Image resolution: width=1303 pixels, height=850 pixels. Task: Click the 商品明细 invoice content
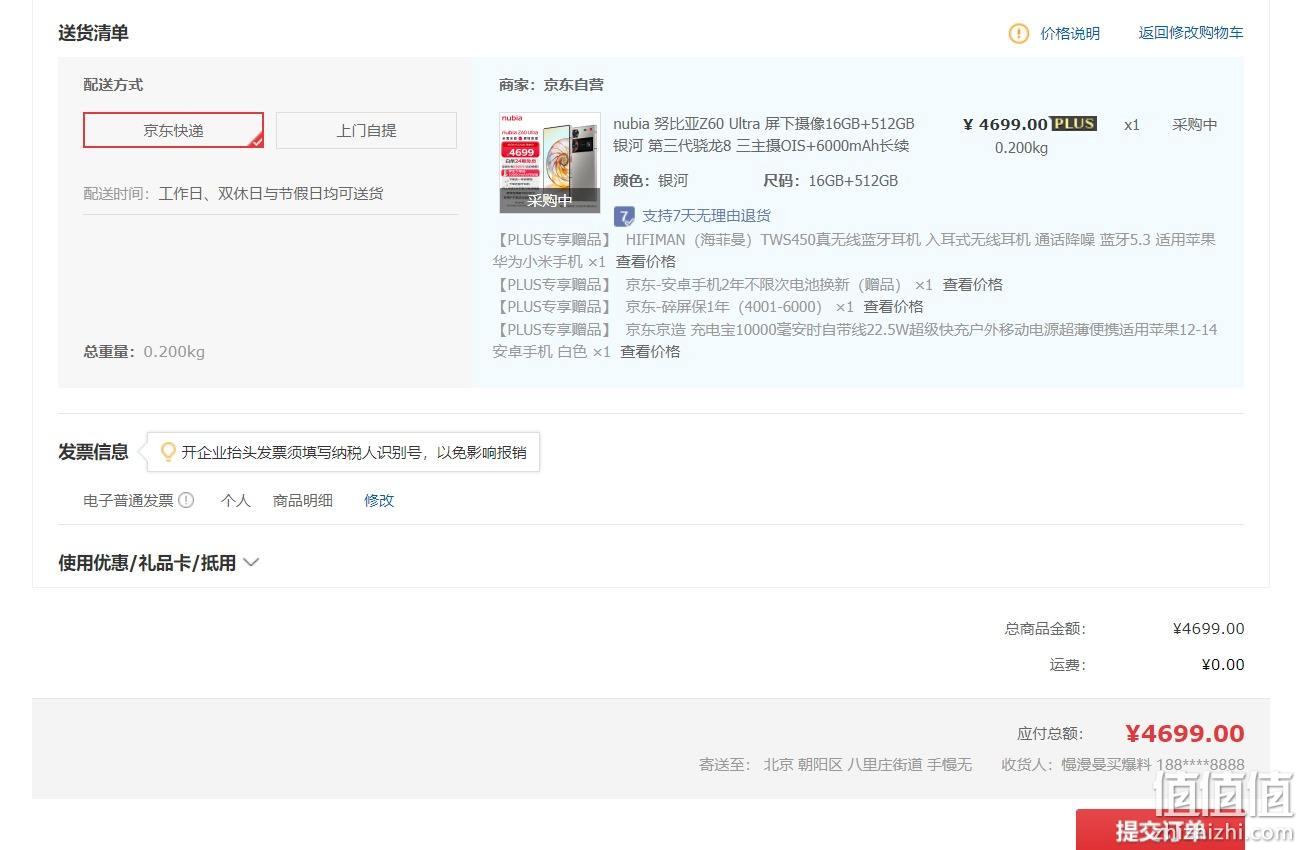click(x=303, y=500)
